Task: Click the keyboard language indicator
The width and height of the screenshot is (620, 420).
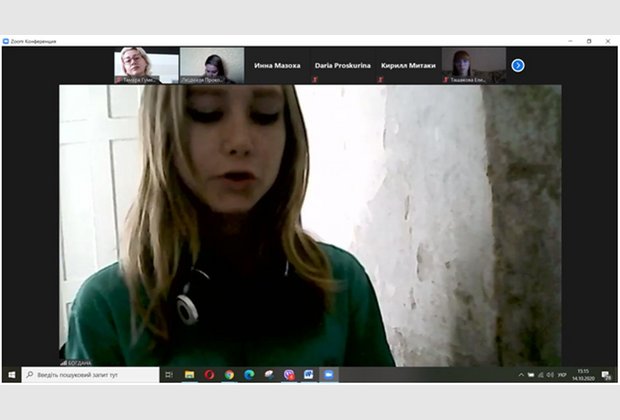Action: click(x=562, y=375)
